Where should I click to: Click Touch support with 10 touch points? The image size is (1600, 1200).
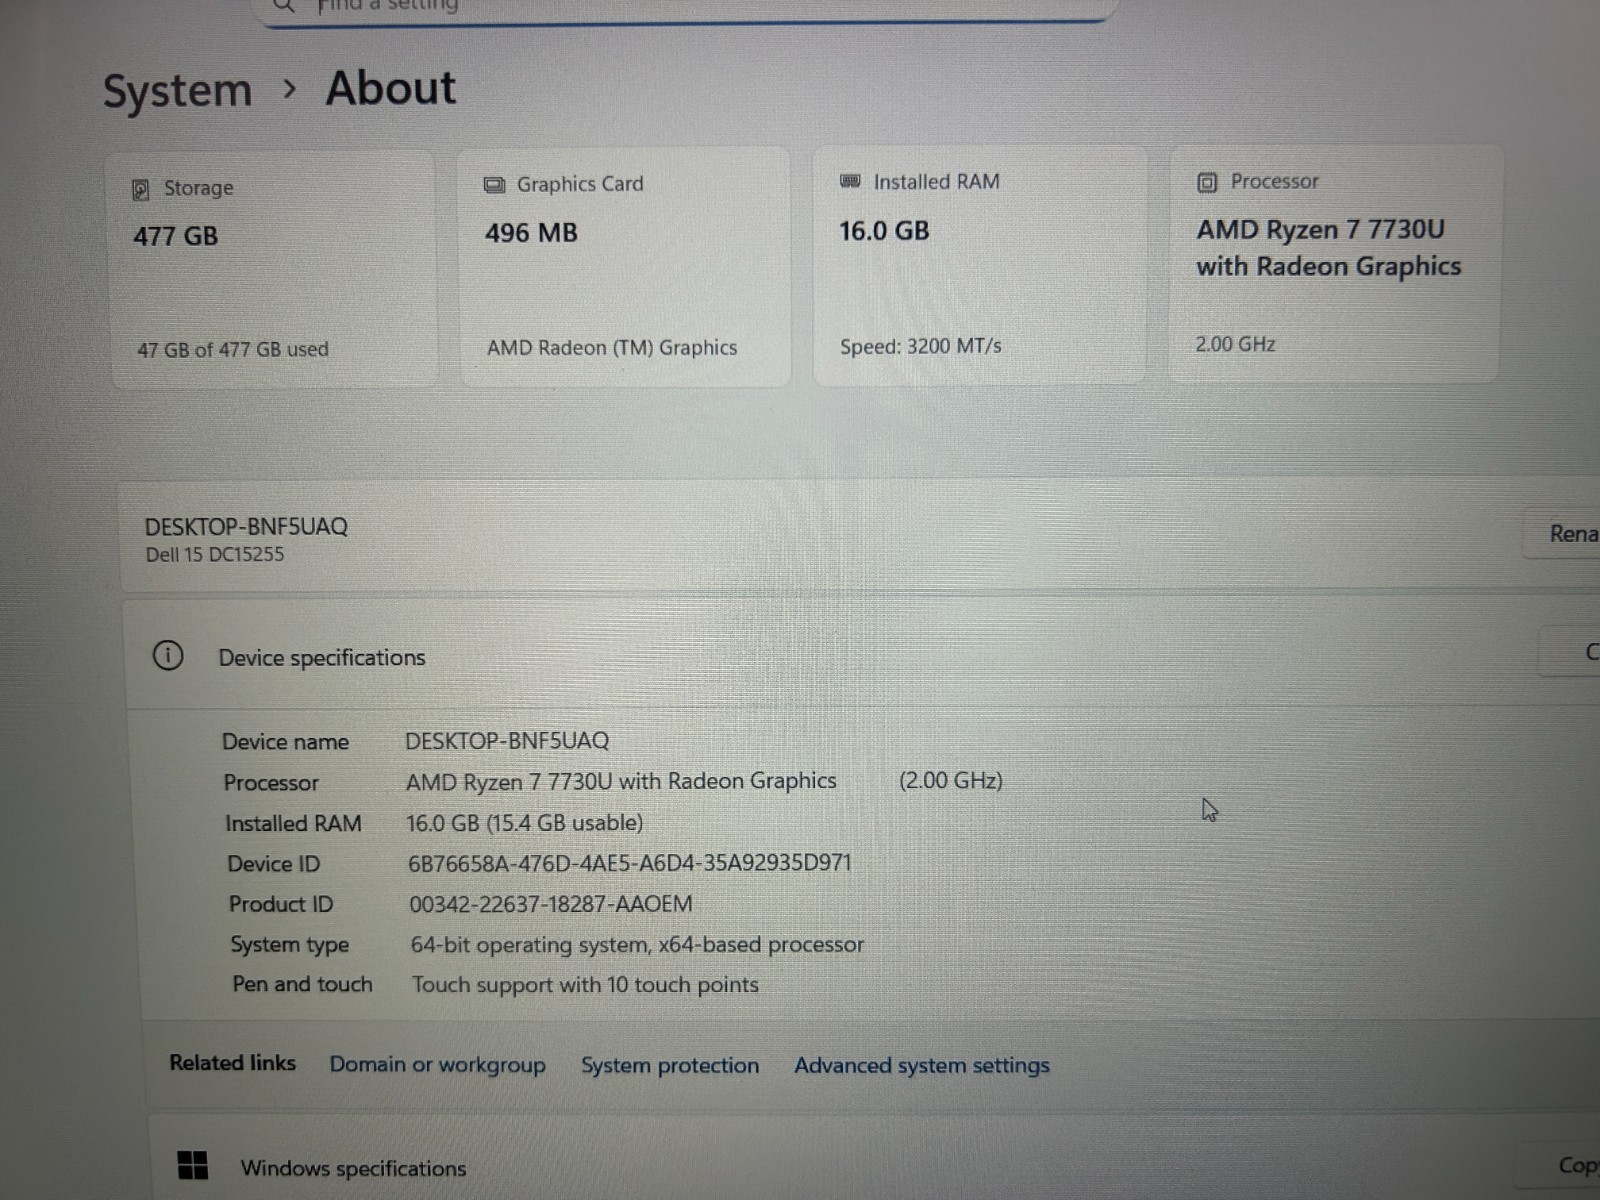point(586,985)
